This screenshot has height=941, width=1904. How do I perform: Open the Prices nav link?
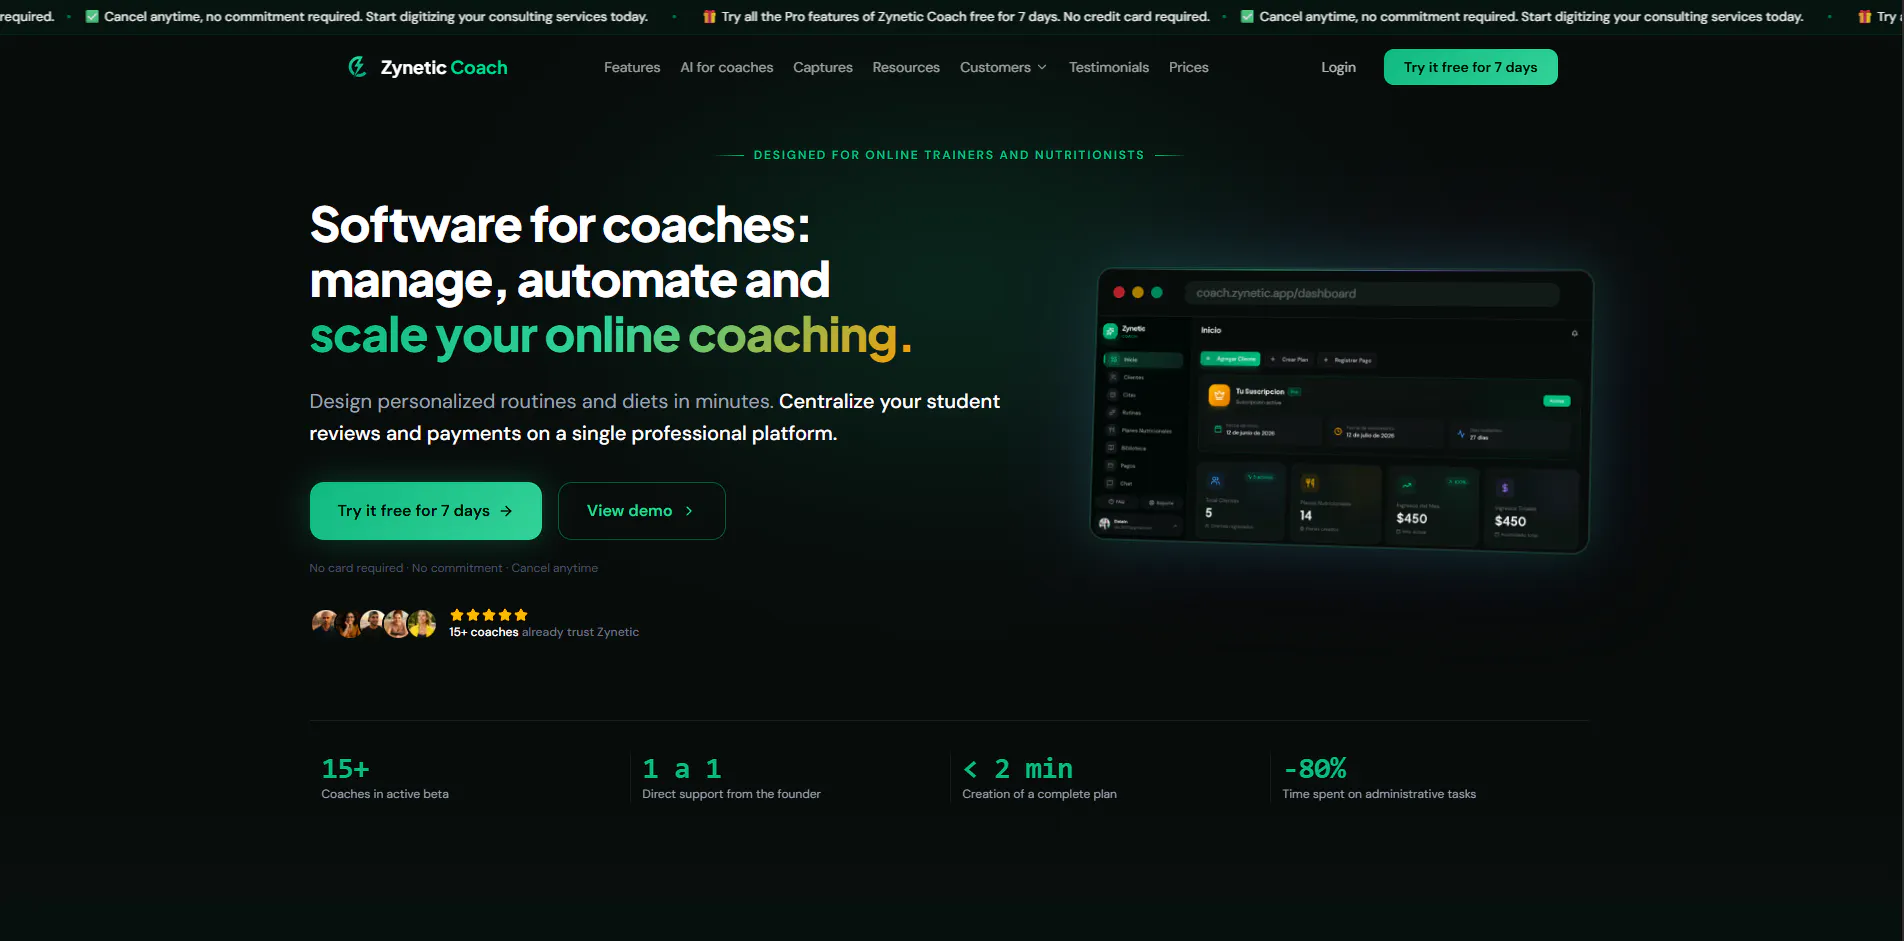(1189, 67)
